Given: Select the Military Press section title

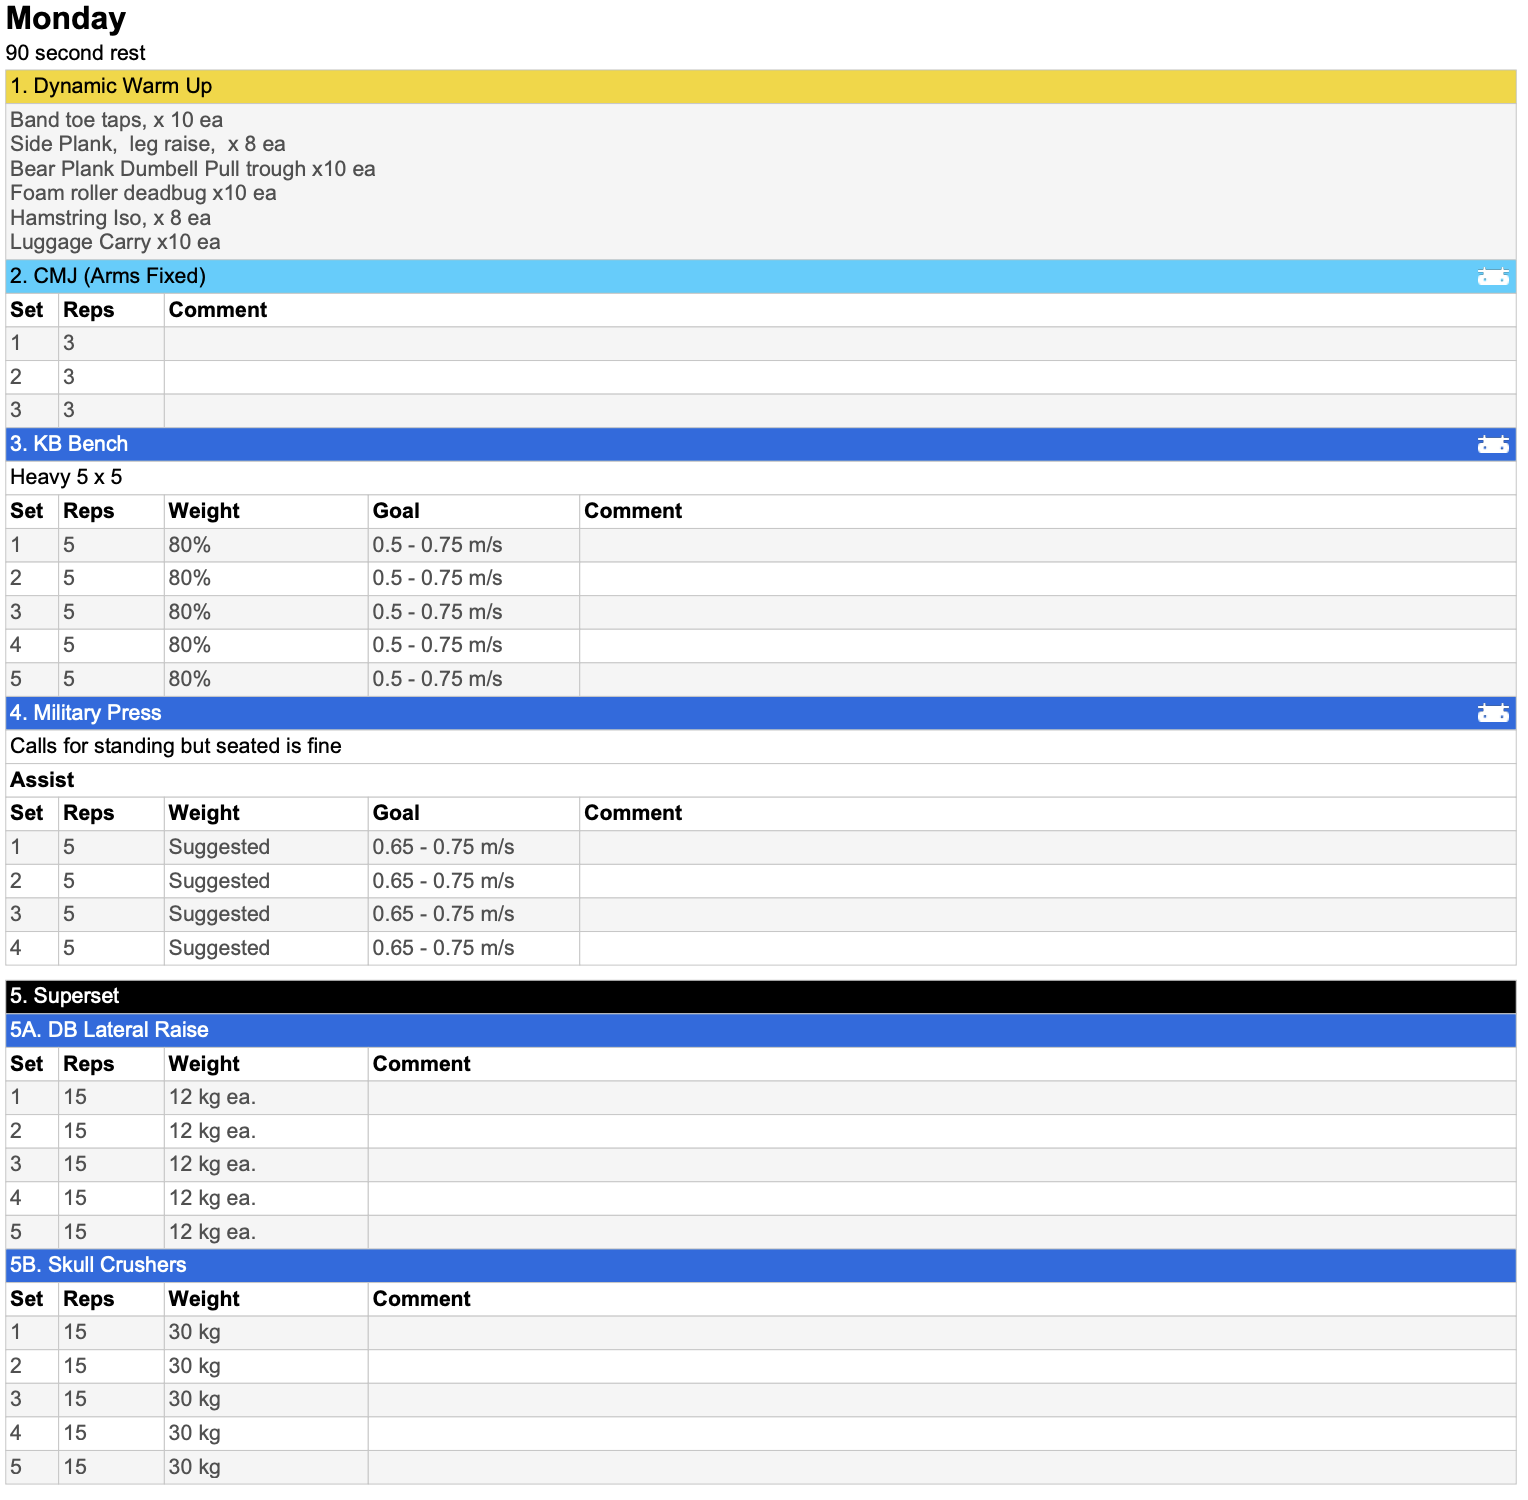Looking at the screenshot, I should click(x=86, y=713).
